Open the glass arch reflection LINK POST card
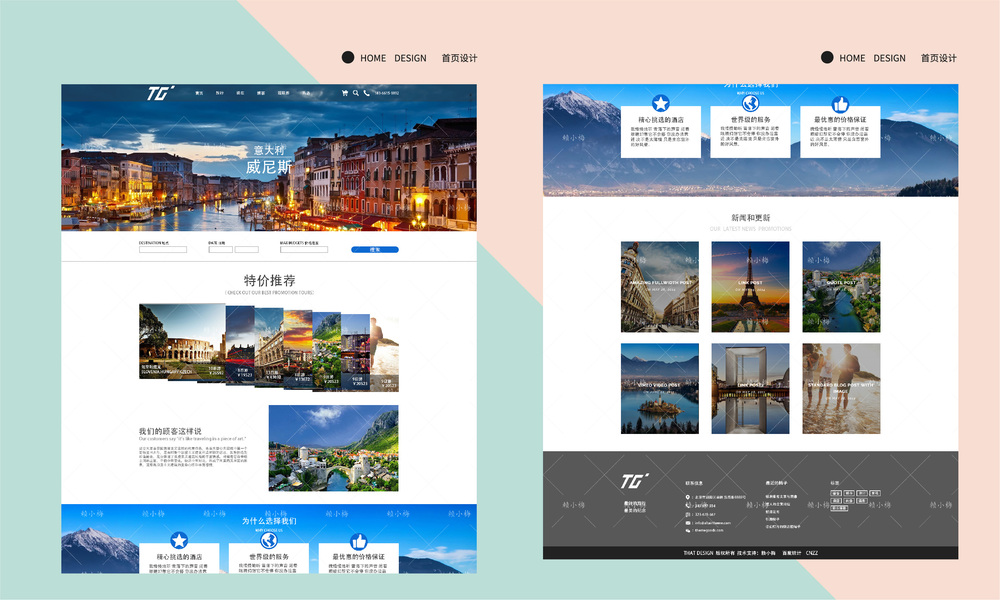Viewport: 1000px width, 600px height. tap(751, 389)
